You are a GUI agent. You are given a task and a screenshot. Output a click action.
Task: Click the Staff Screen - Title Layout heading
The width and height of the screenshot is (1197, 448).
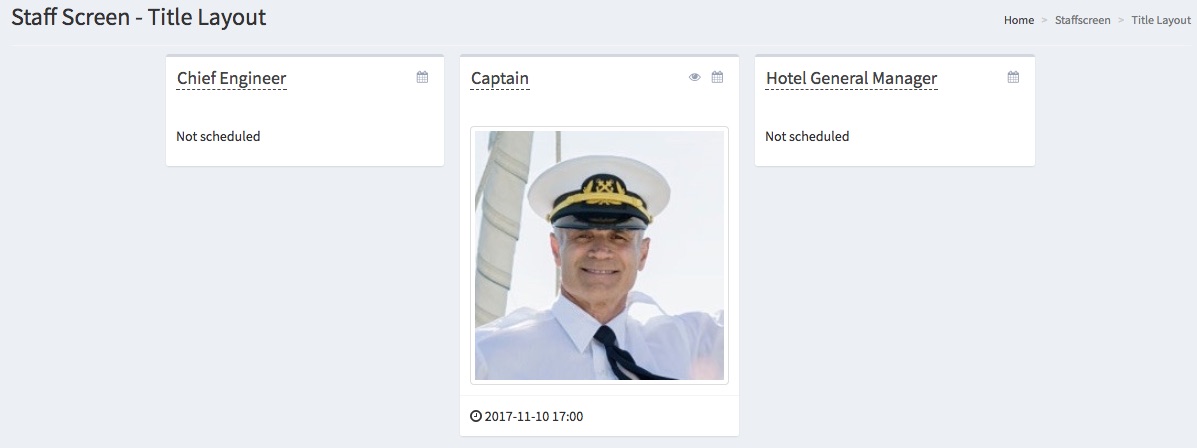coord(138,18)
